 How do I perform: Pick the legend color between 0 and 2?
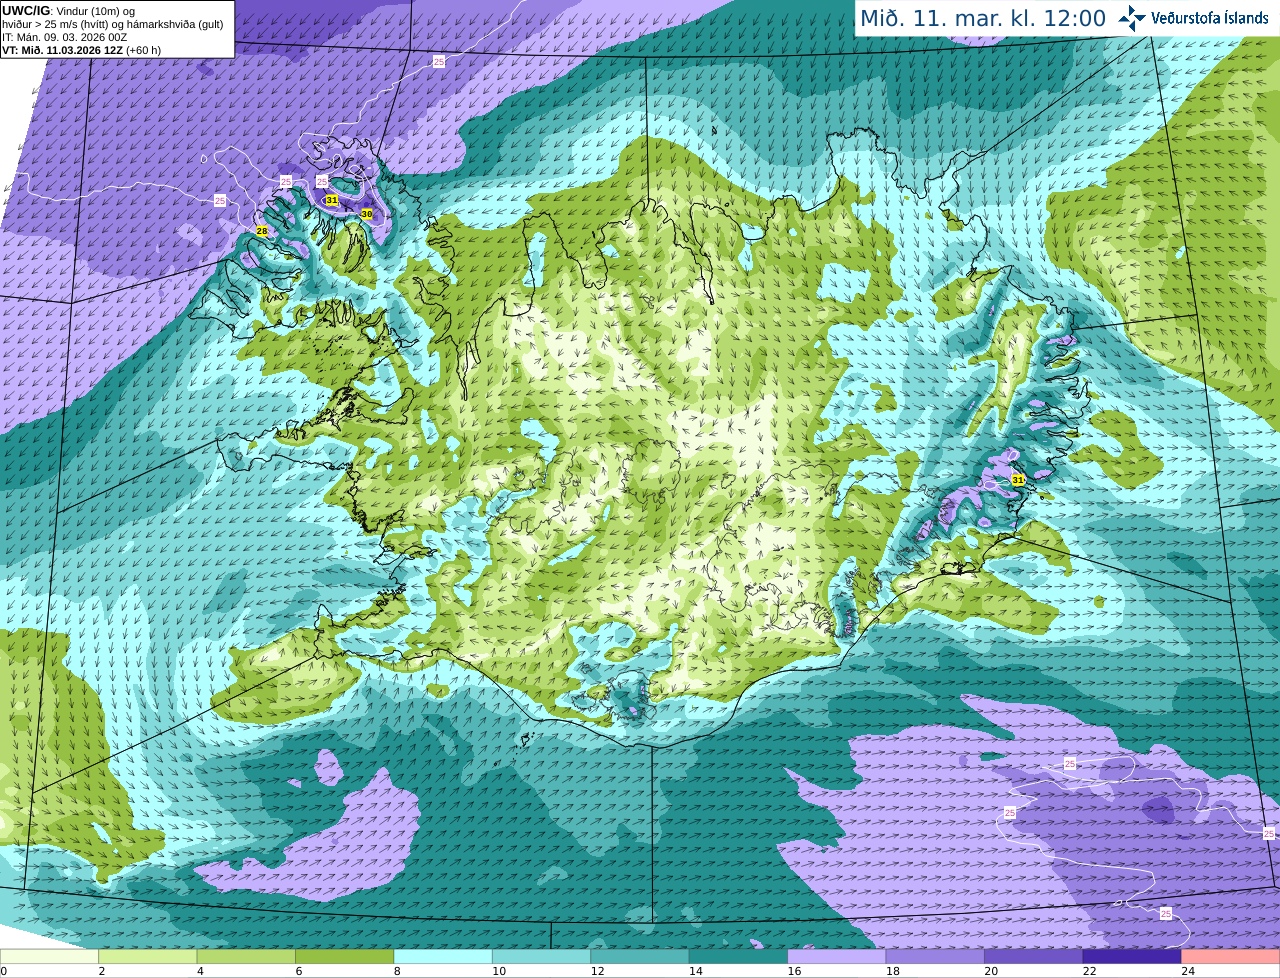(x=50, y=956)
